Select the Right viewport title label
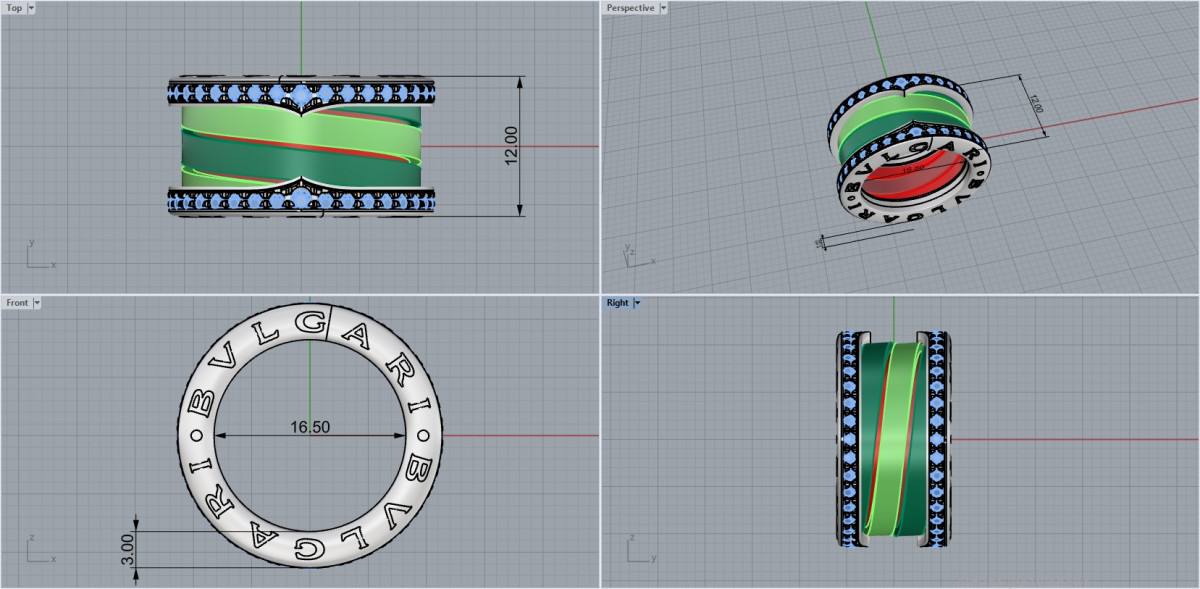This screenshot has width=1200, height=589. point(617,303)
